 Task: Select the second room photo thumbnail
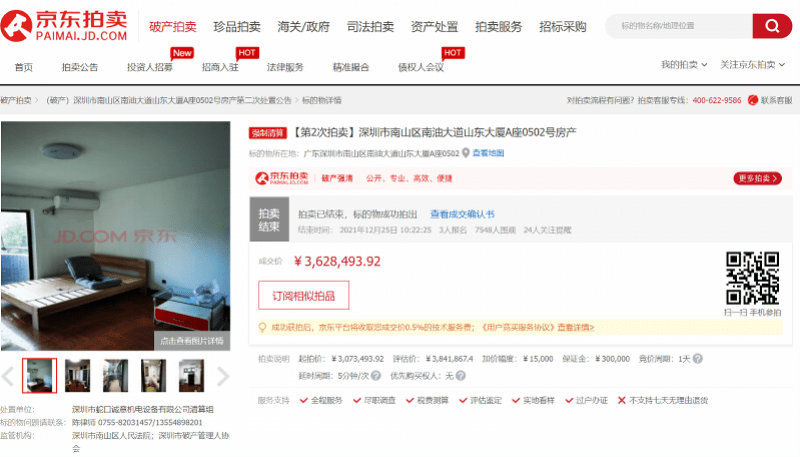[x=78, y=375]
